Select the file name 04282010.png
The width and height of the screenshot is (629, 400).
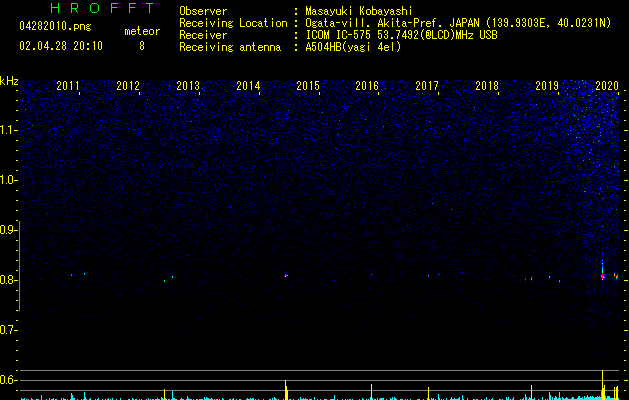pos(55,27)
